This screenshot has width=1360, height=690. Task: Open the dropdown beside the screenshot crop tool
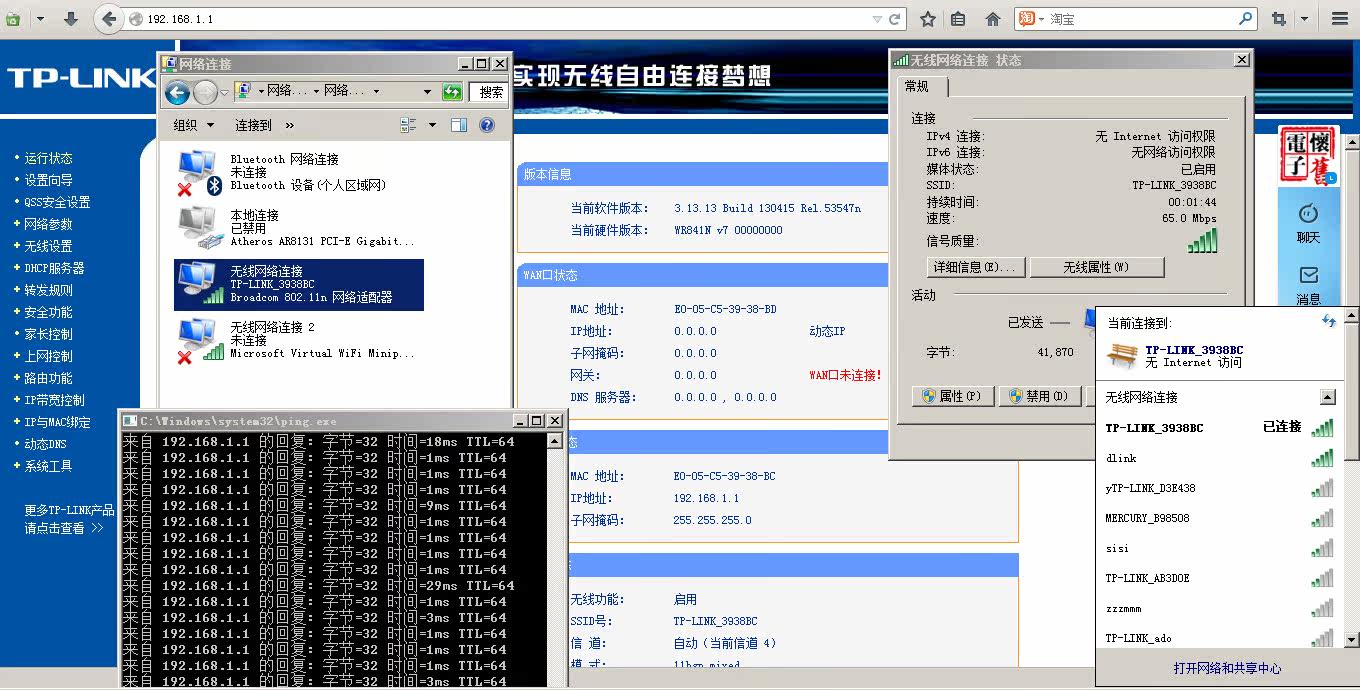[1305, 19]
